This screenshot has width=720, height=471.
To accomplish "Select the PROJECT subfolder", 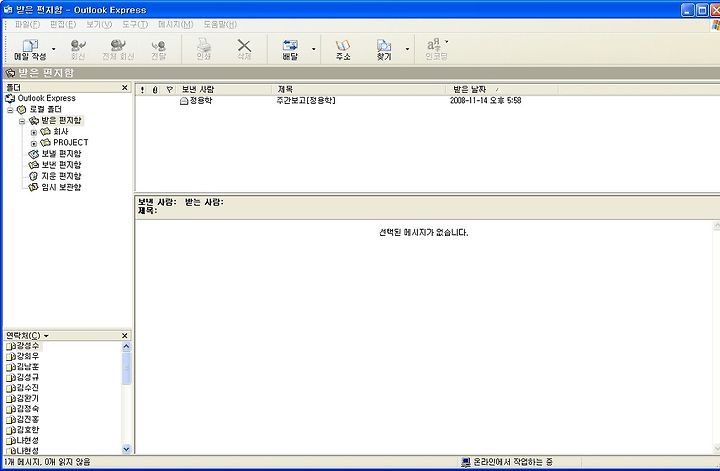I will tap(70, 142).
